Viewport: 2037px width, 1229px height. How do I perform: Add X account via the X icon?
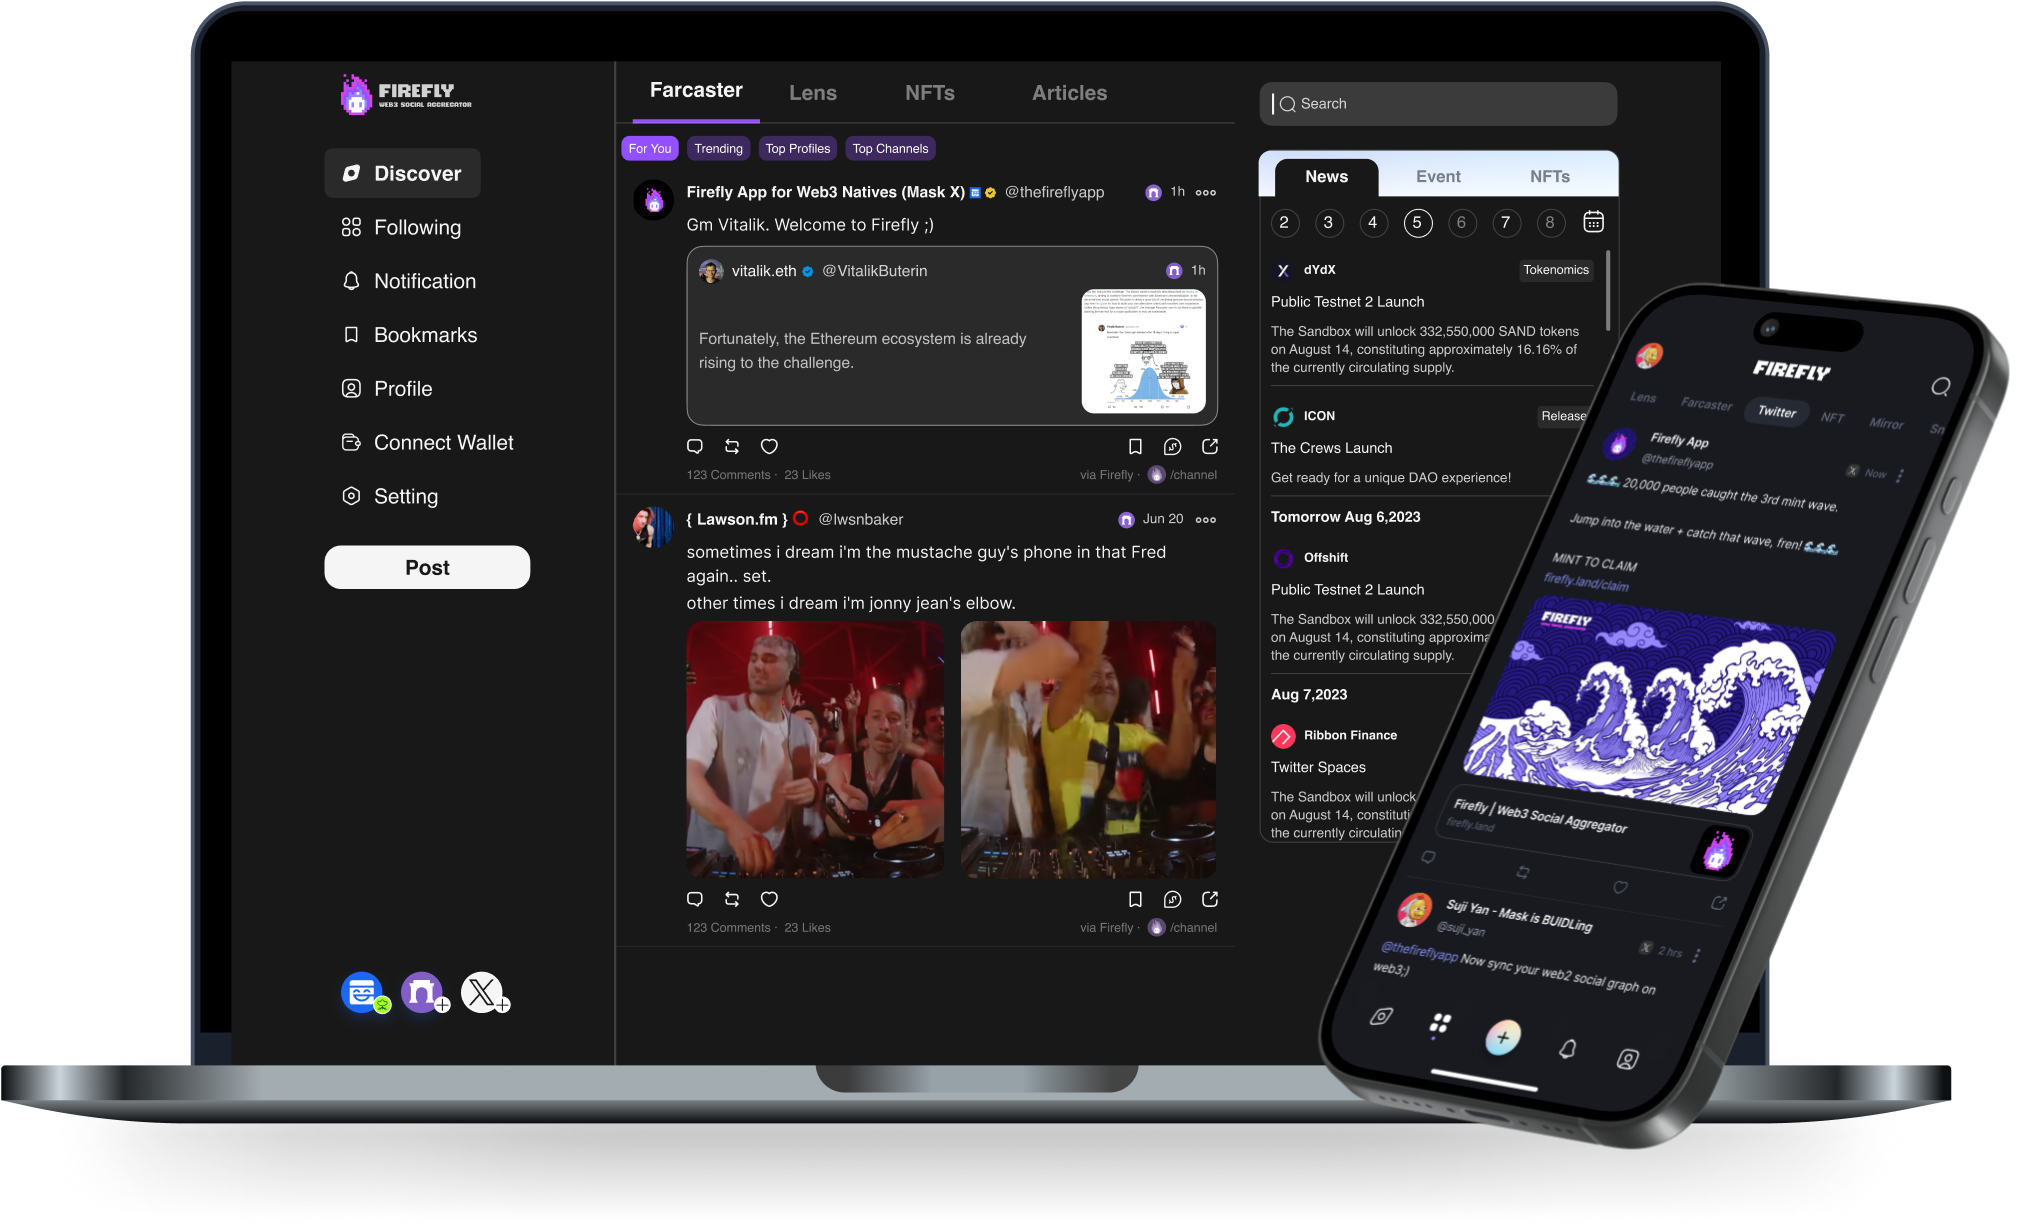[484, 993]
